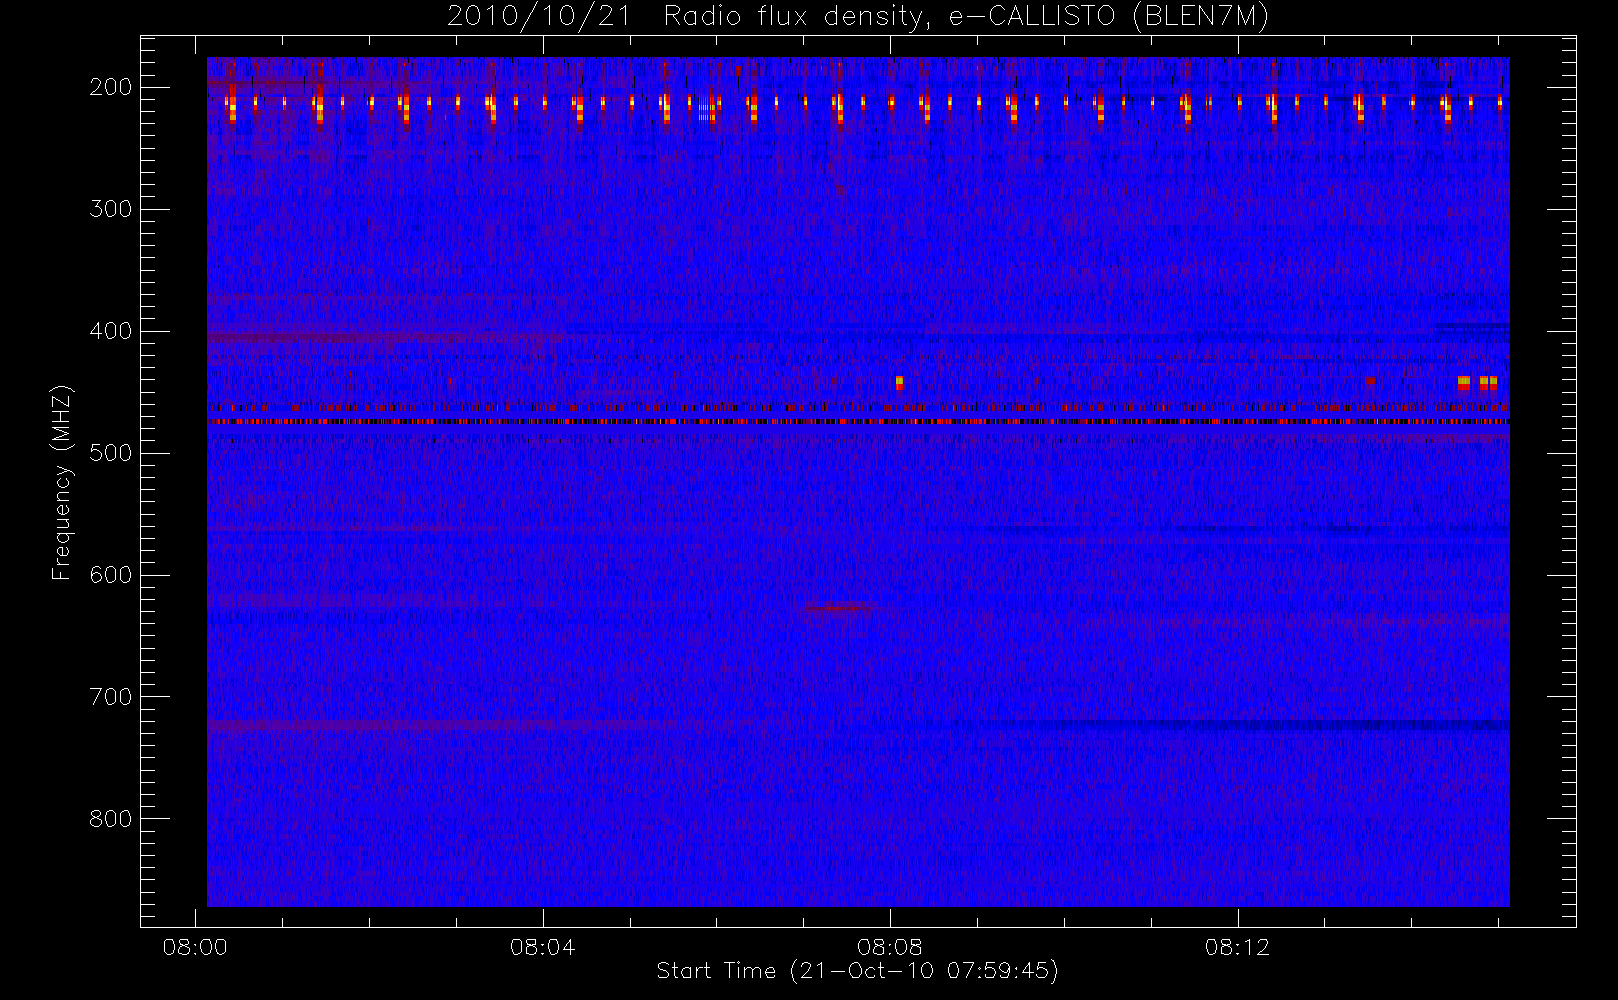Click the 800 frequency tick label
This screenshot has width=1618, height=1000.
[x=111, y=819]
